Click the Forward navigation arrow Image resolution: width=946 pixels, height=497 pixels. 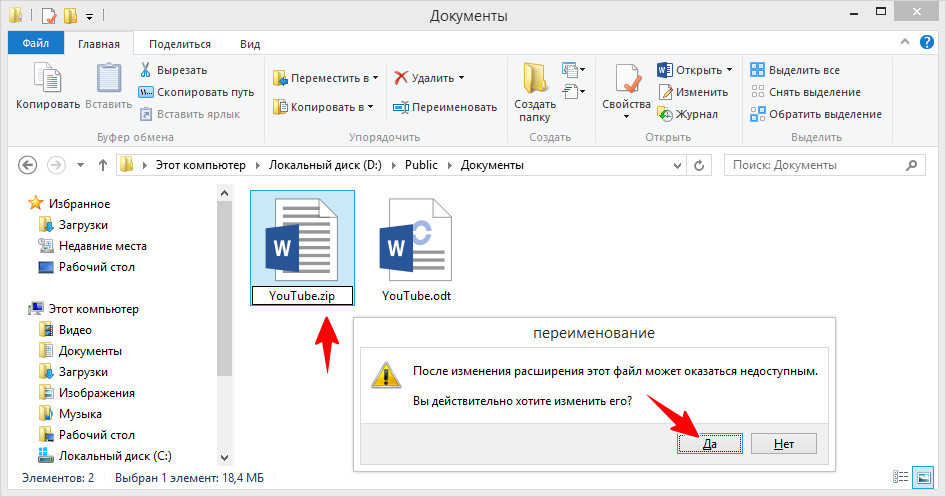(x=56, y=165)
